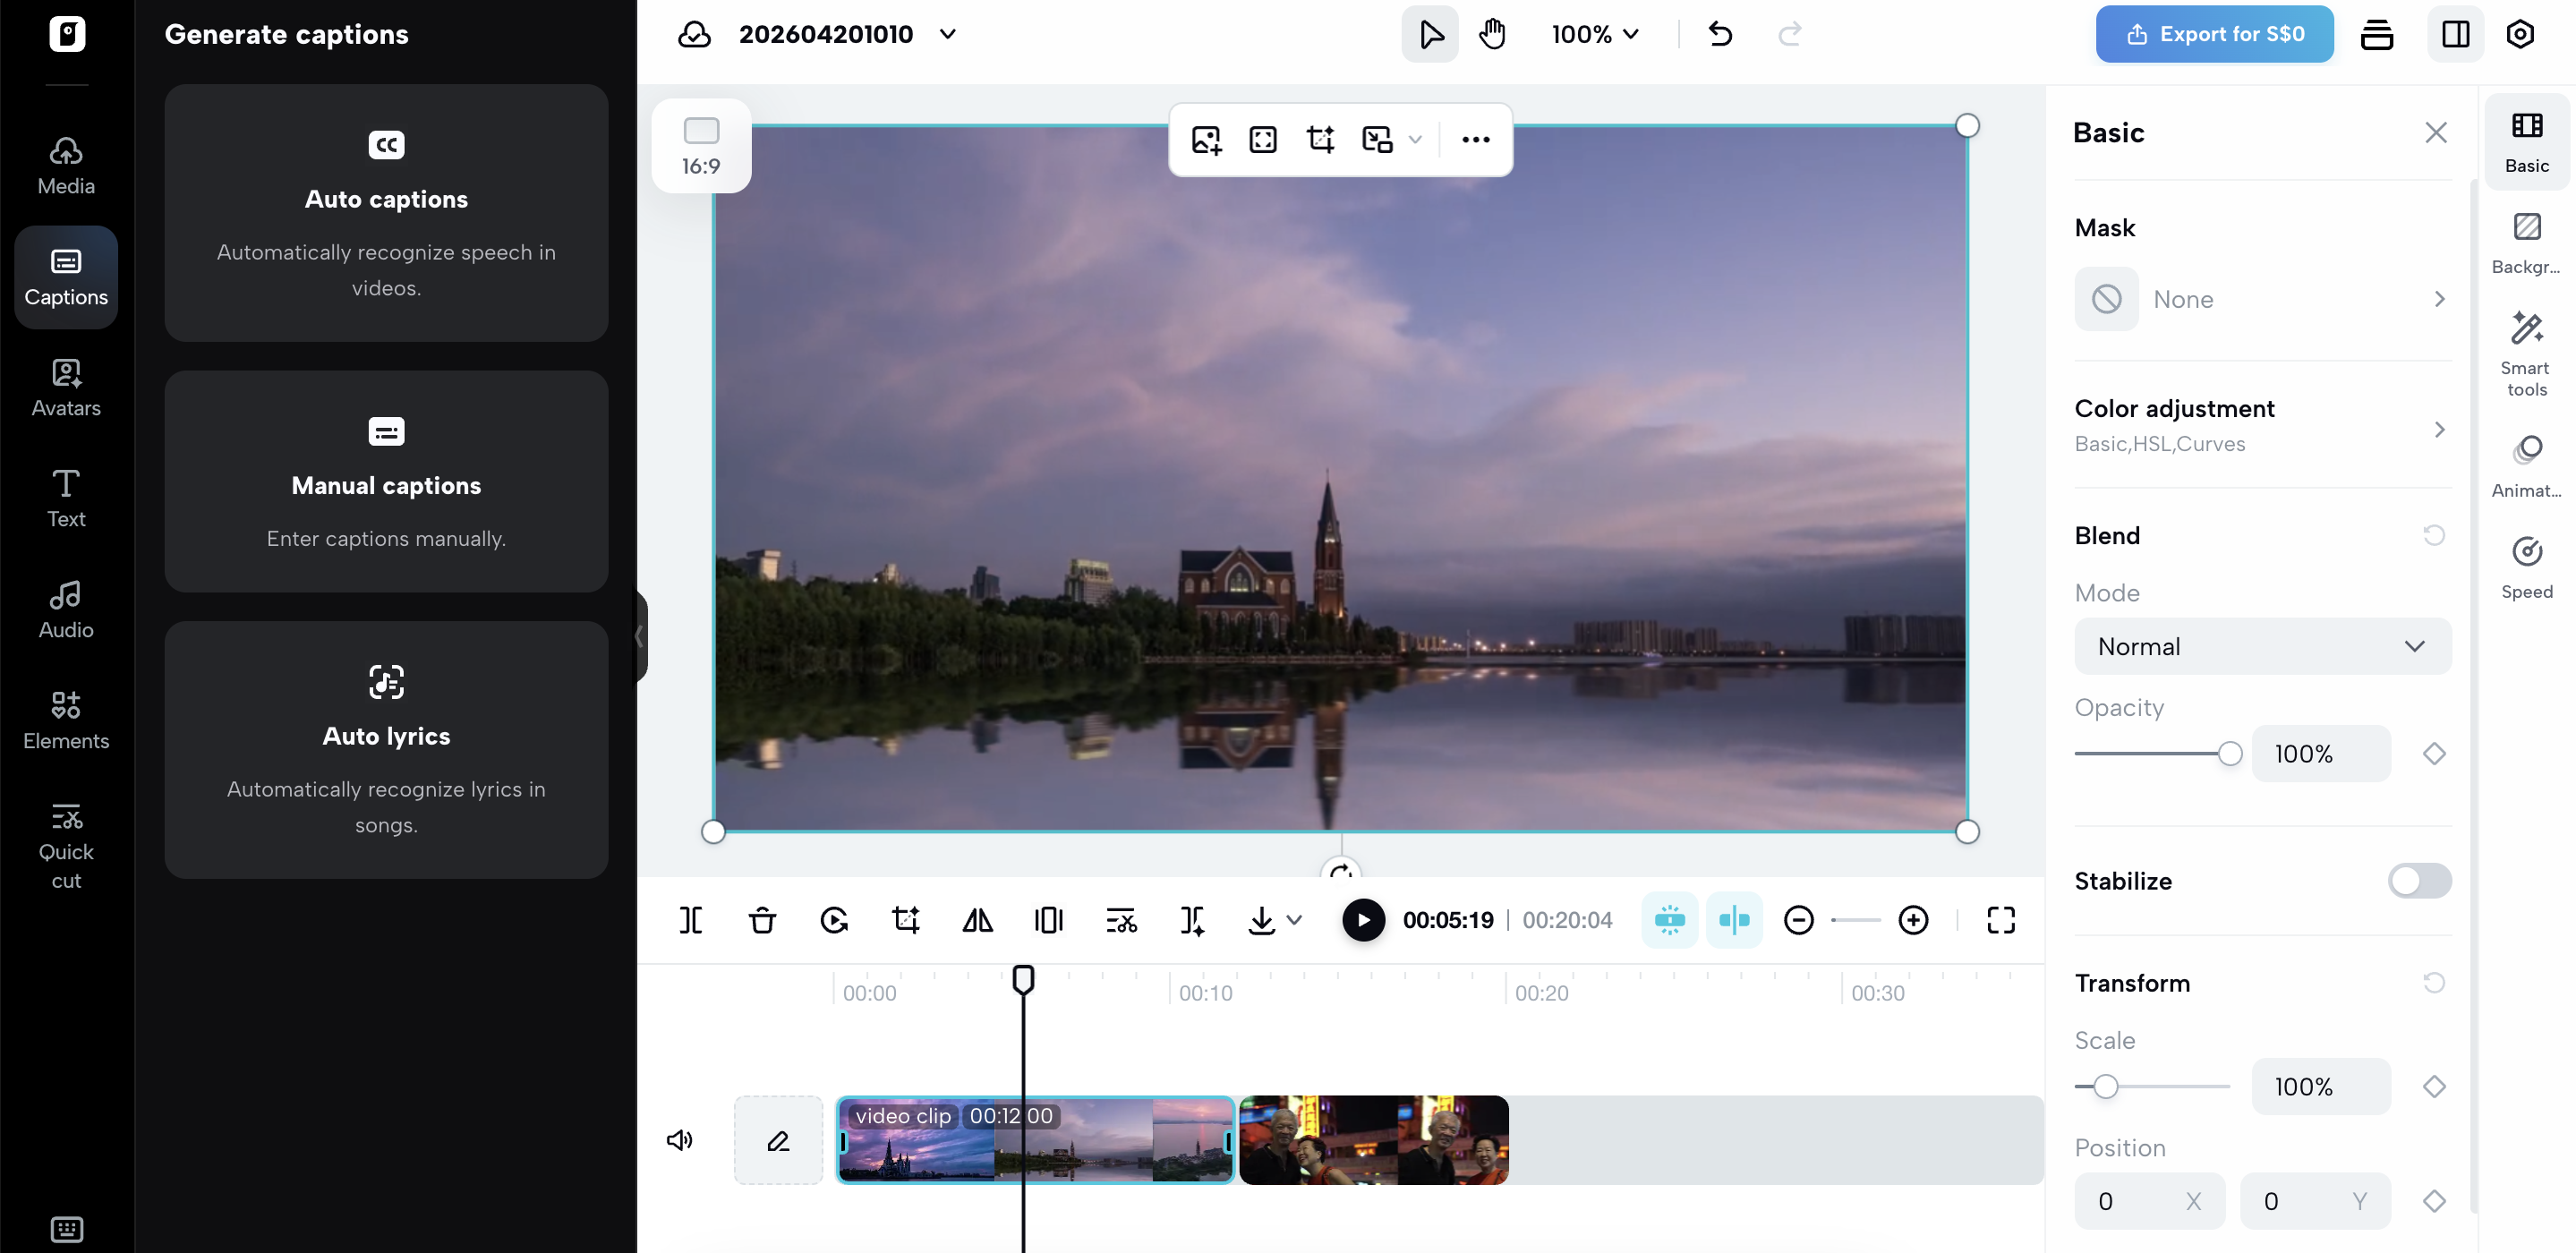
Task: Open the Blend Mode Normal dropdown
Action: 2262,645
